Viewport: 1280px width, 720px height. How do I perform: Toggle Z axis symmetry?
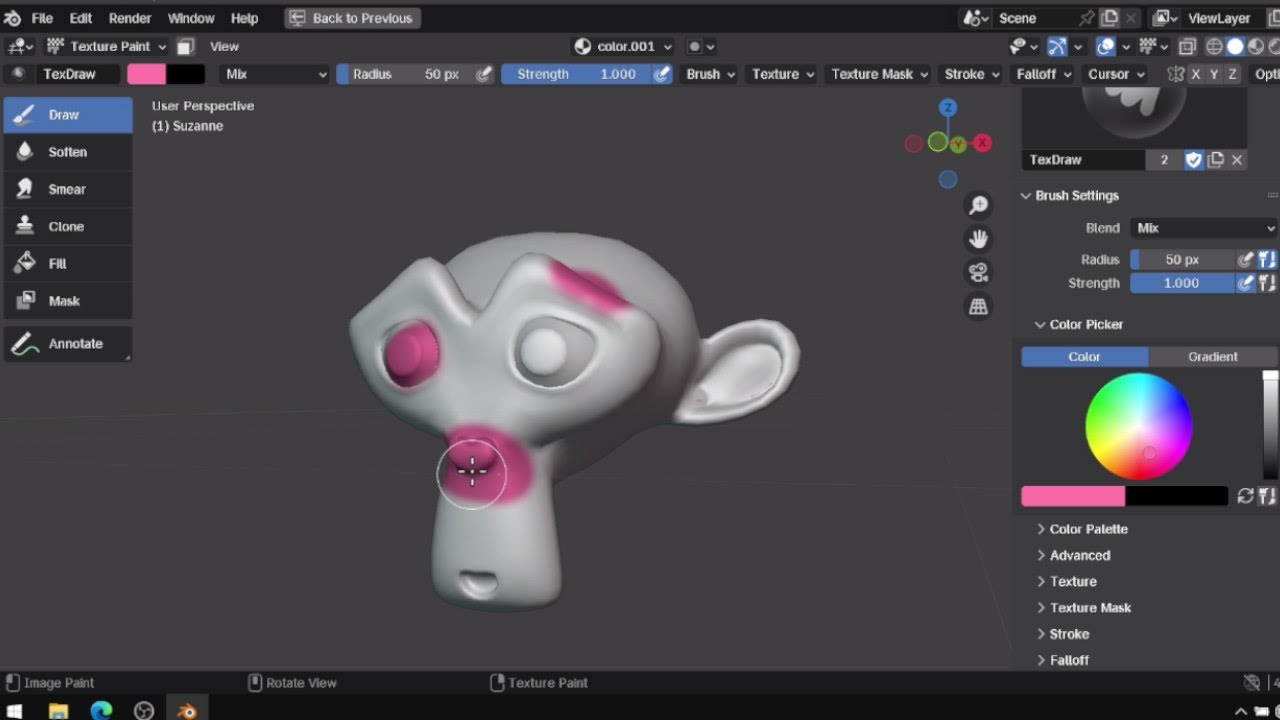point(1232,74)
